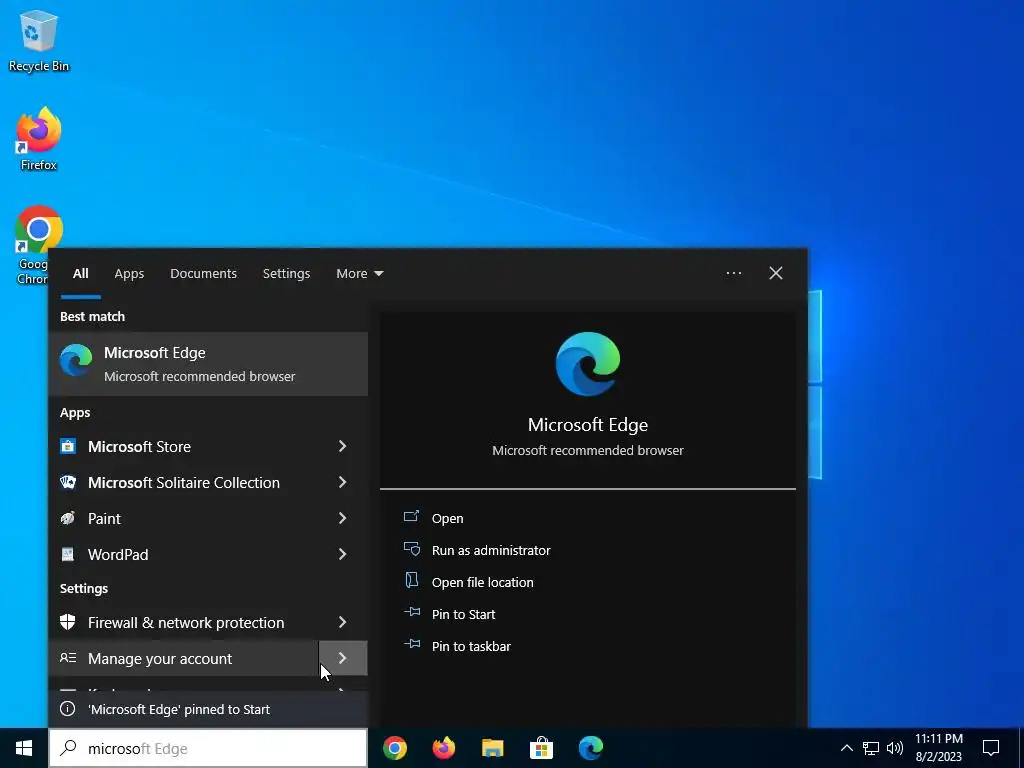Screen dimensions: 1024x768
Task: Choose Run as administrator
Action: [x=491, y=551]
